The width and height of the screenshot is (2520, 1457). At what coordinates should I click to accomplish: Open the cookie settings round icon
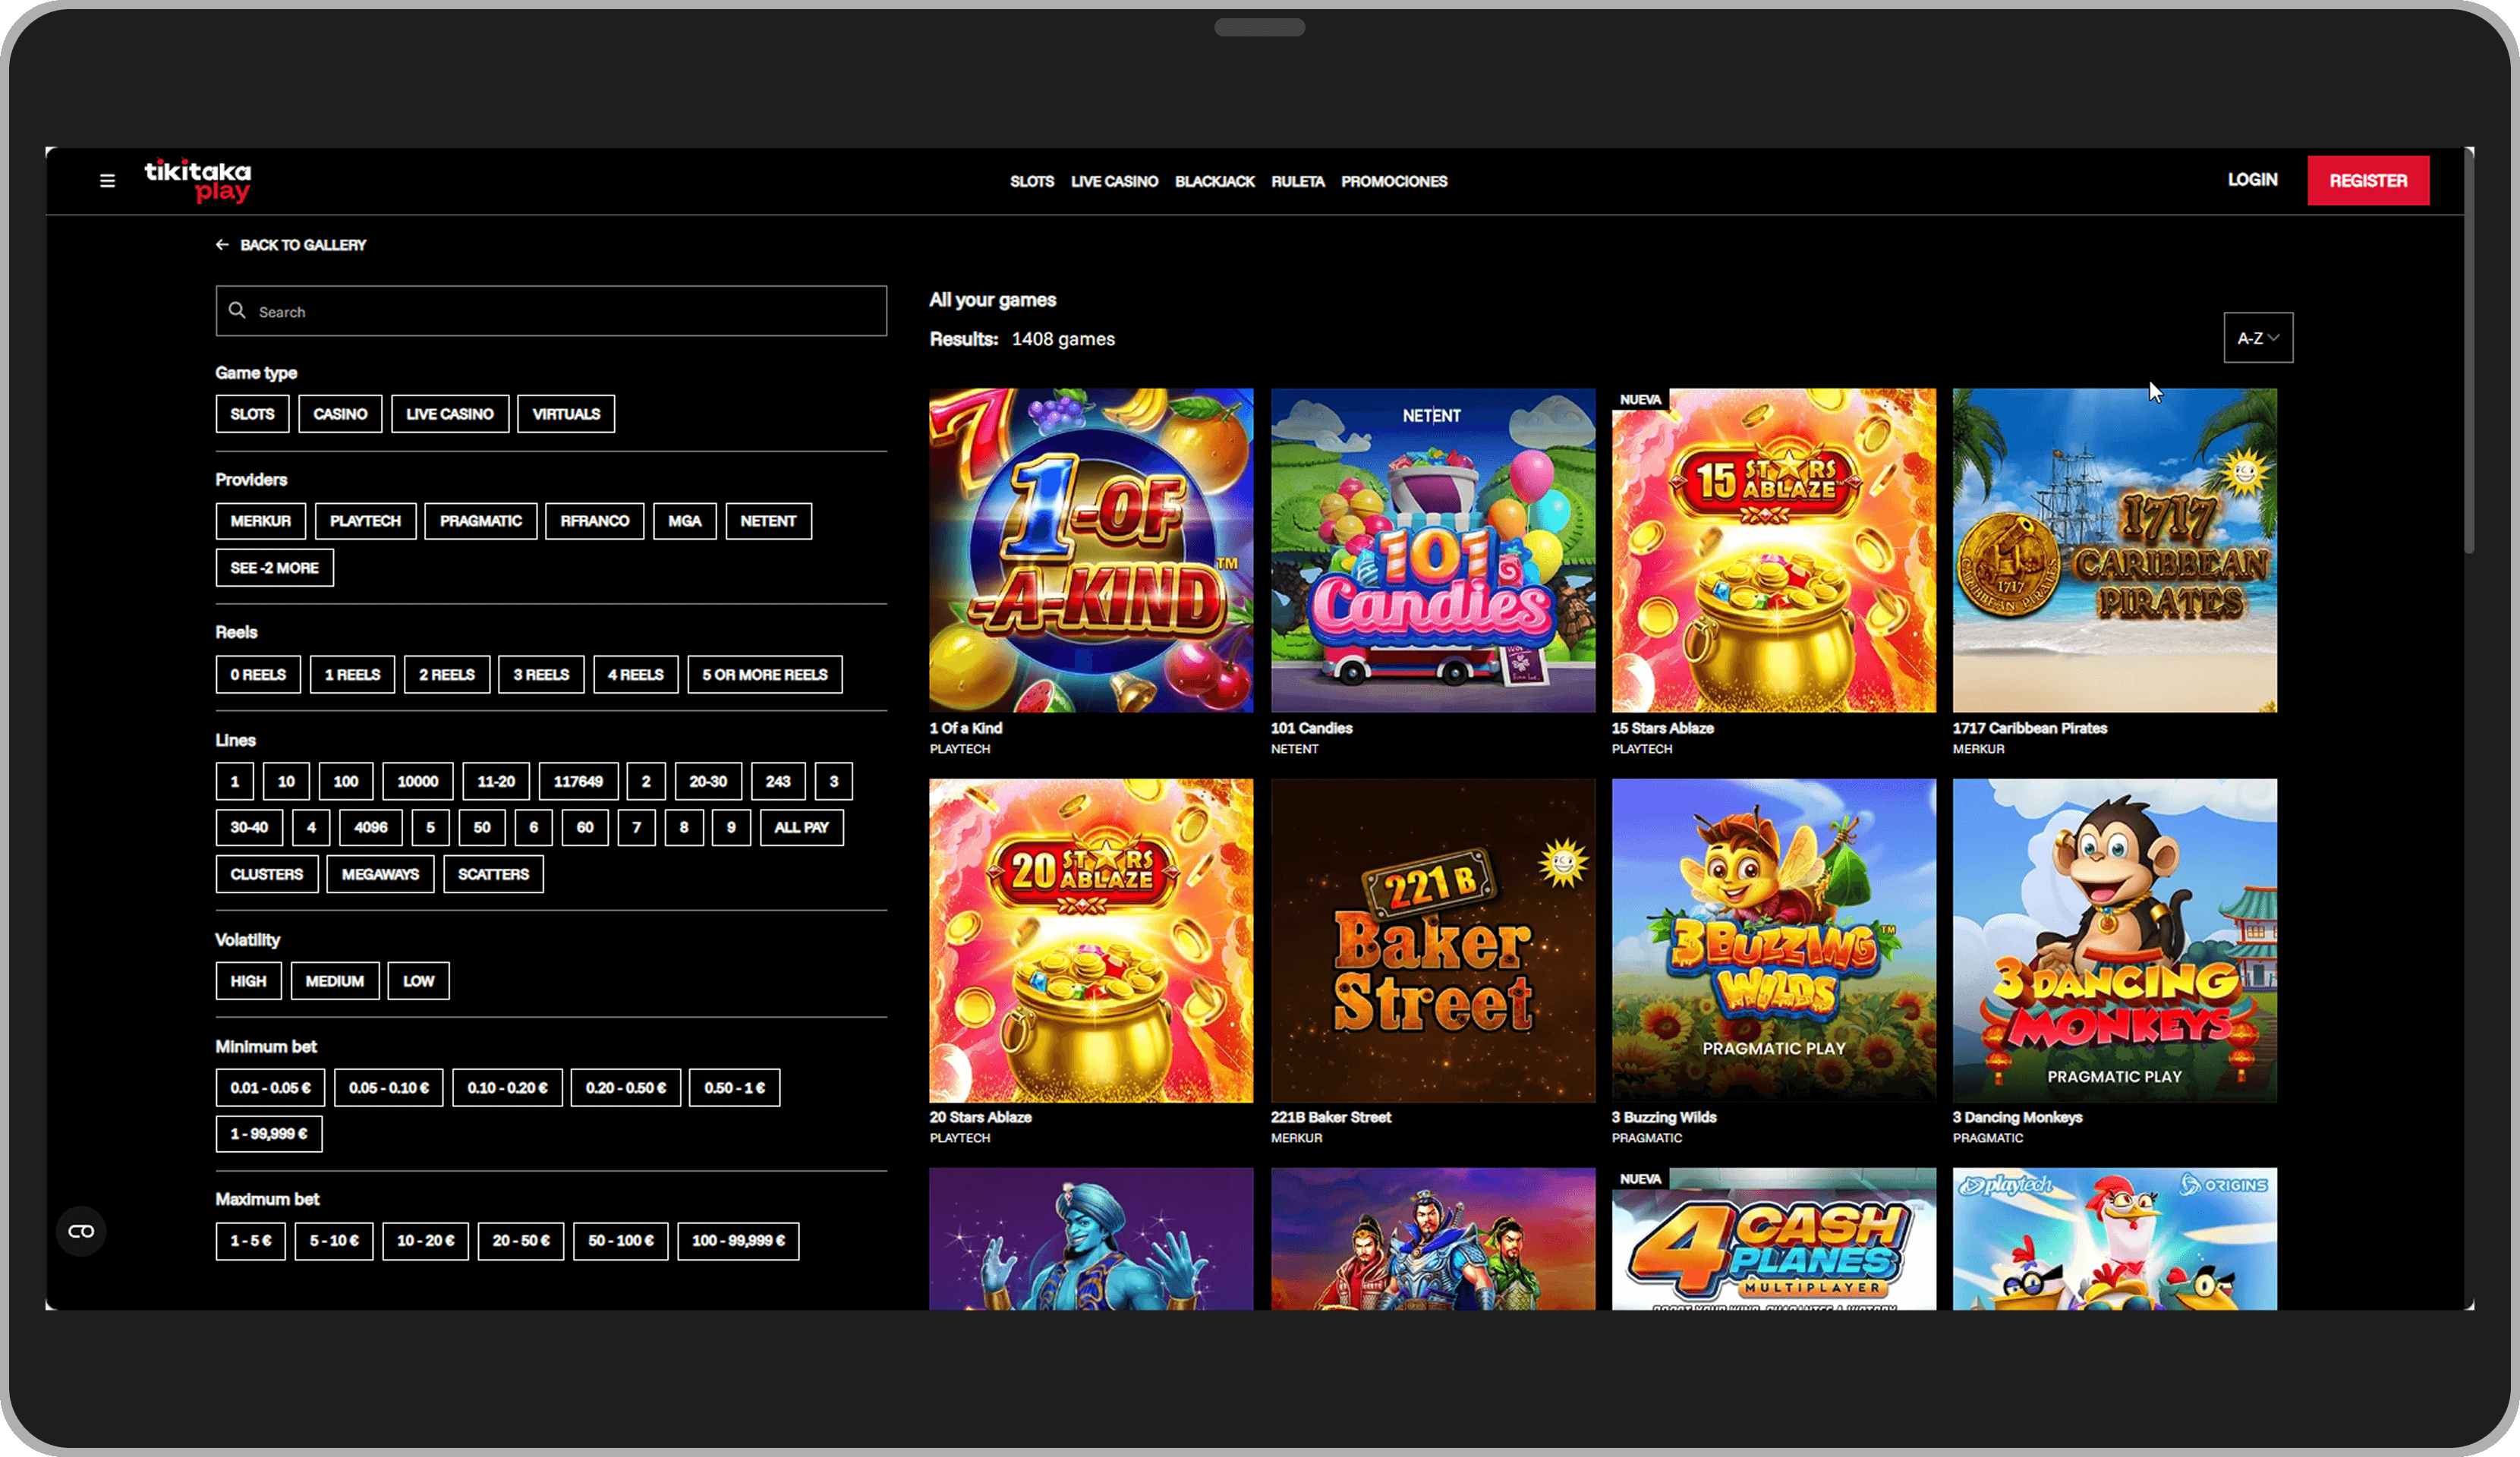pos(81,1231)
